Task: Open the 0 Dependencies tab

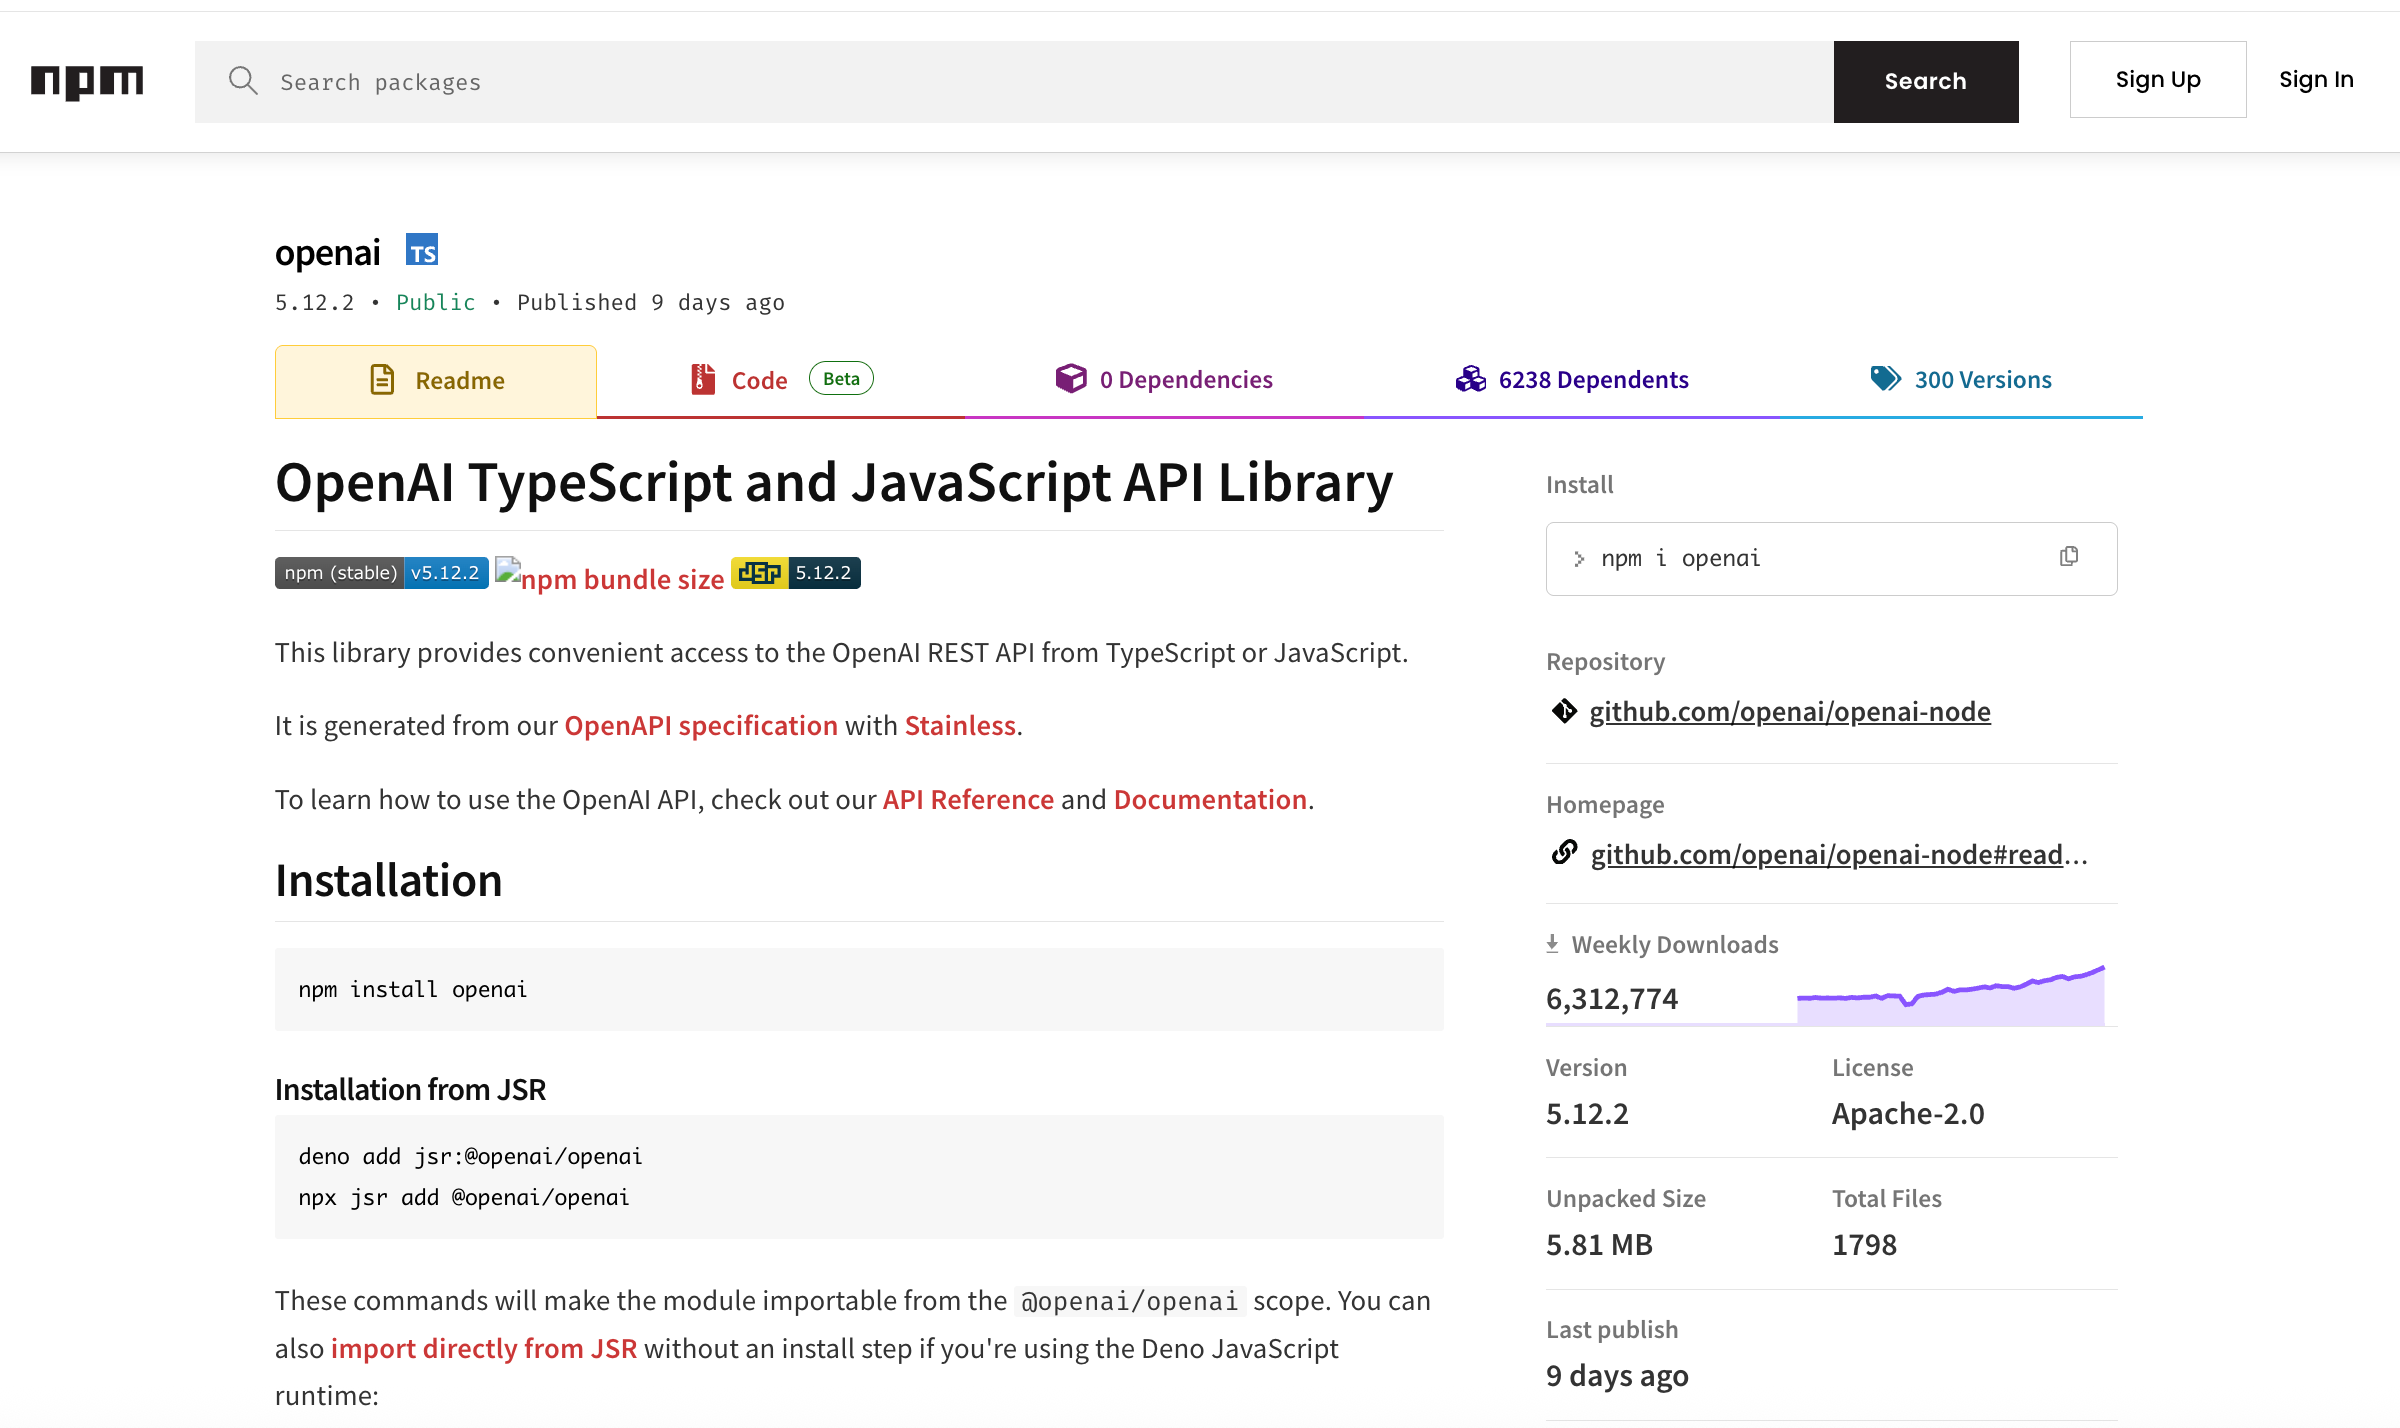Action: tap(1163, 379)
